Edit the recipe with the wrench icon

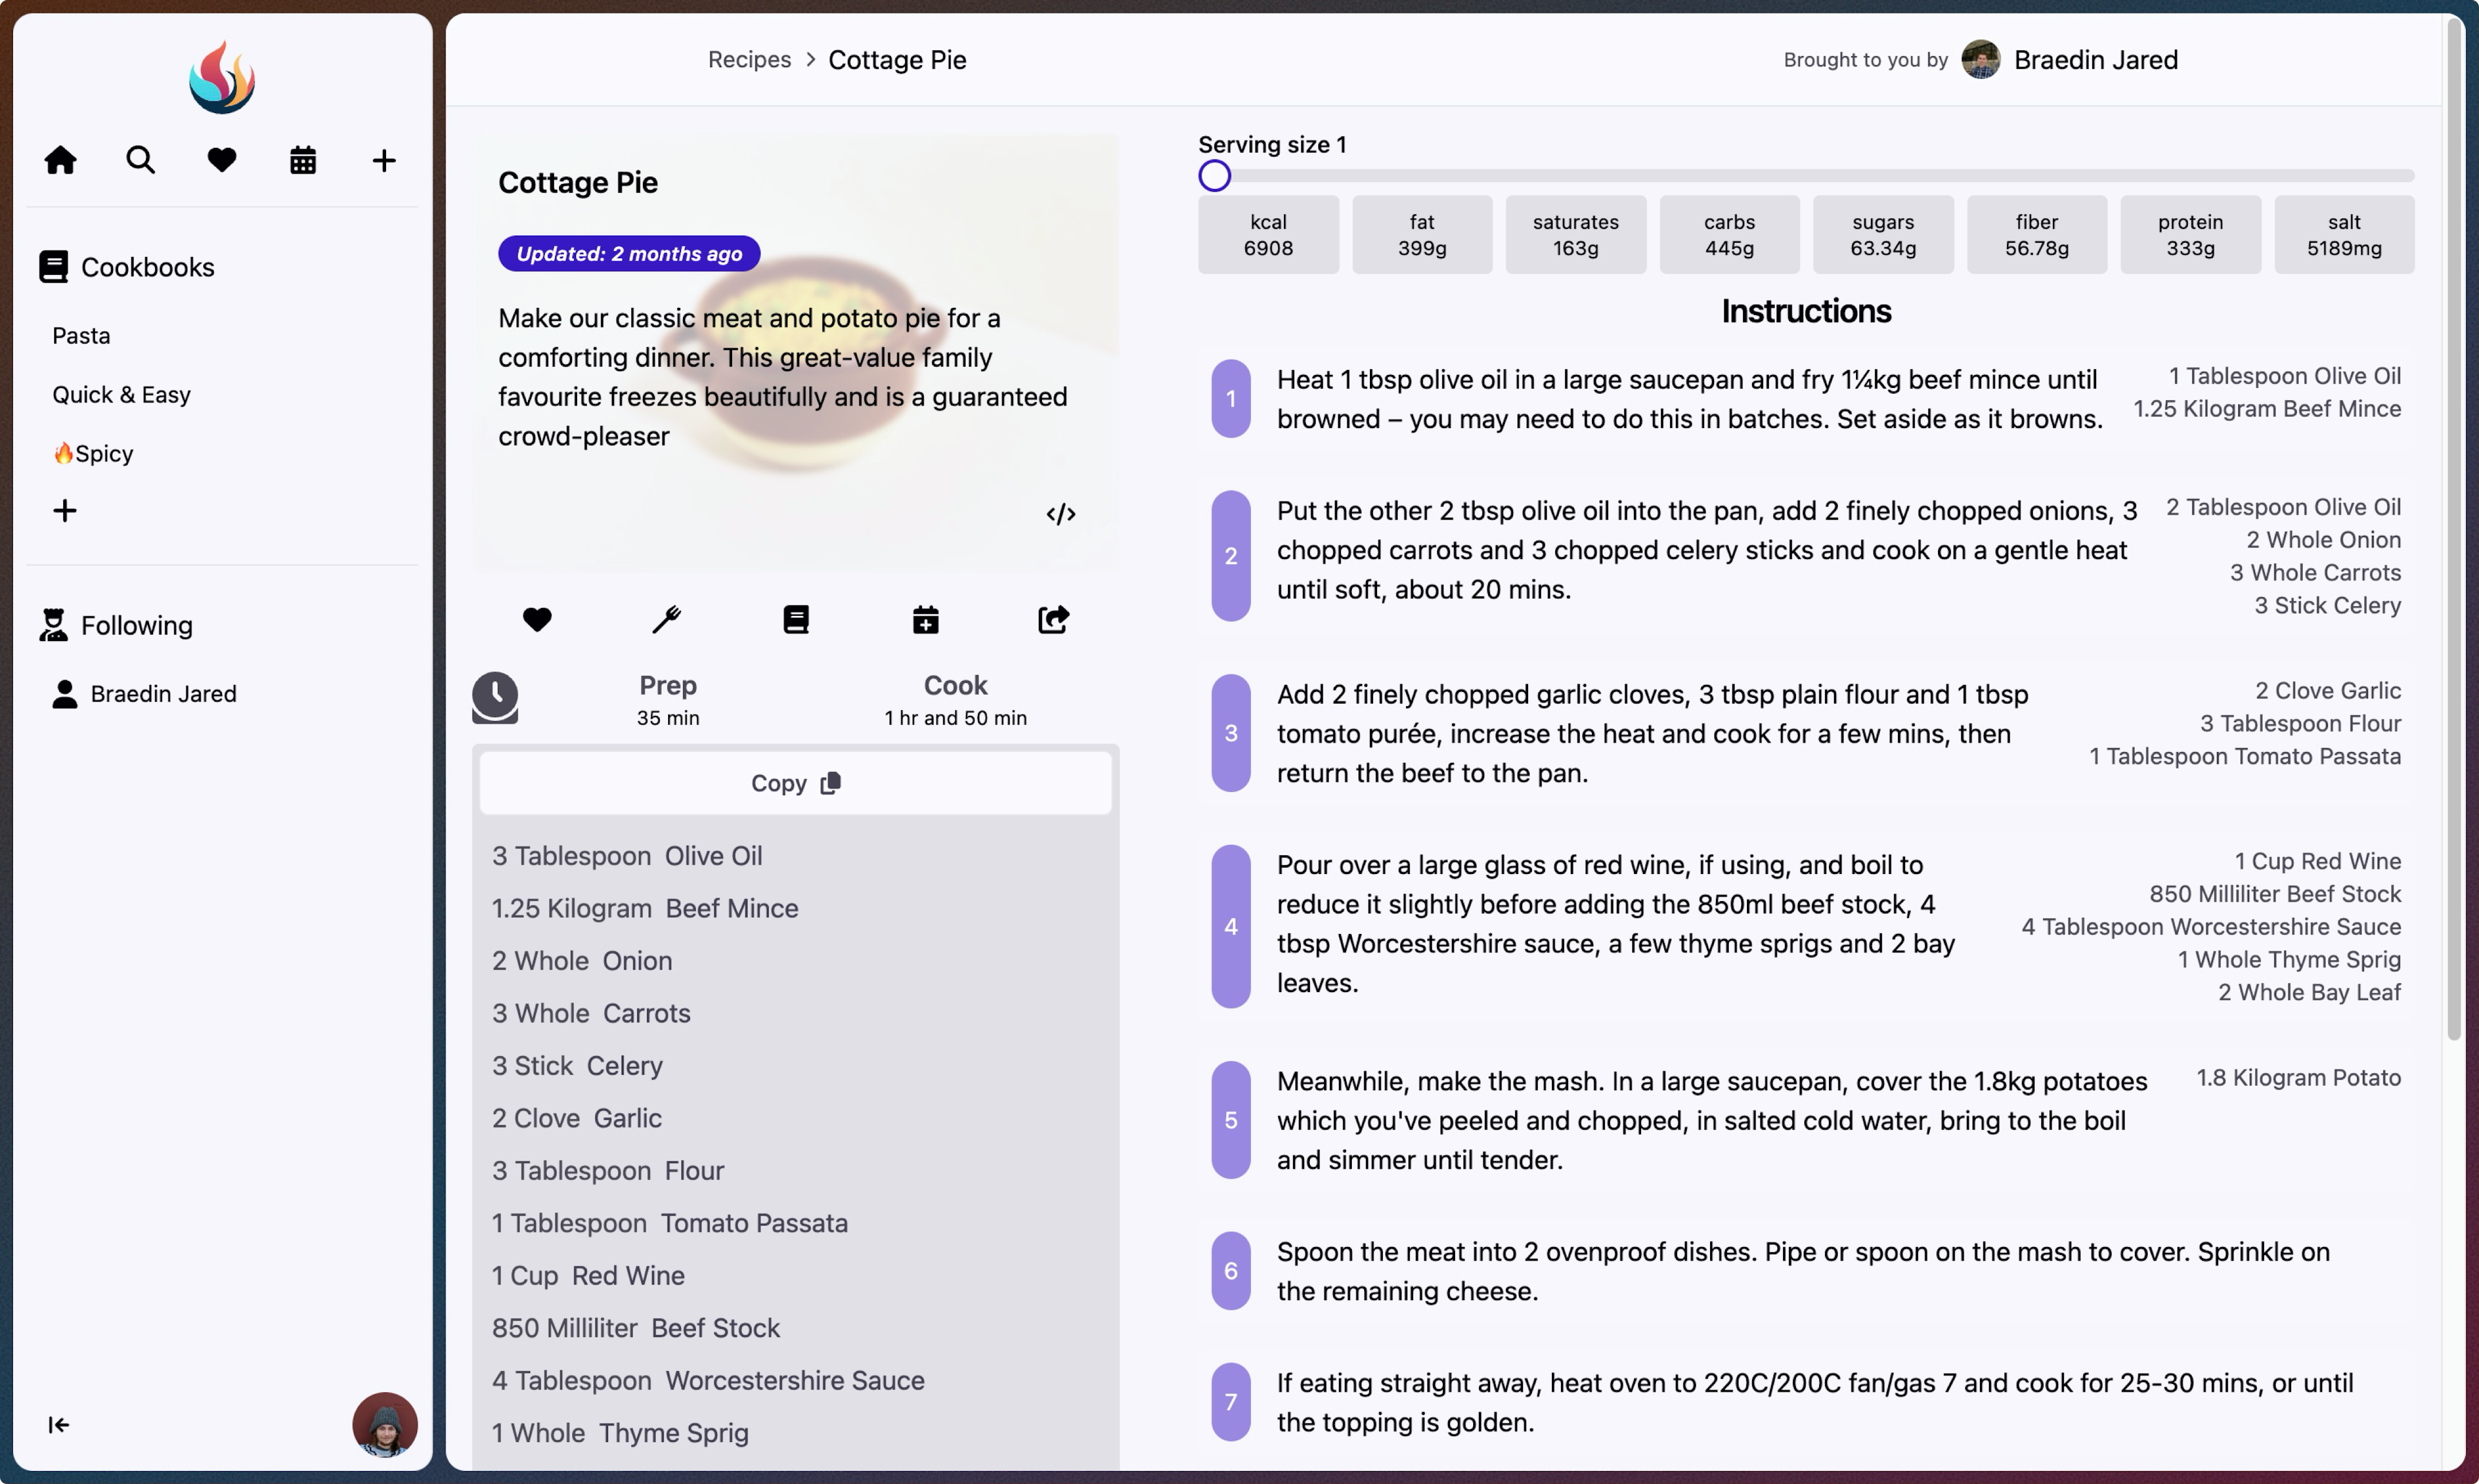(666, 620)
